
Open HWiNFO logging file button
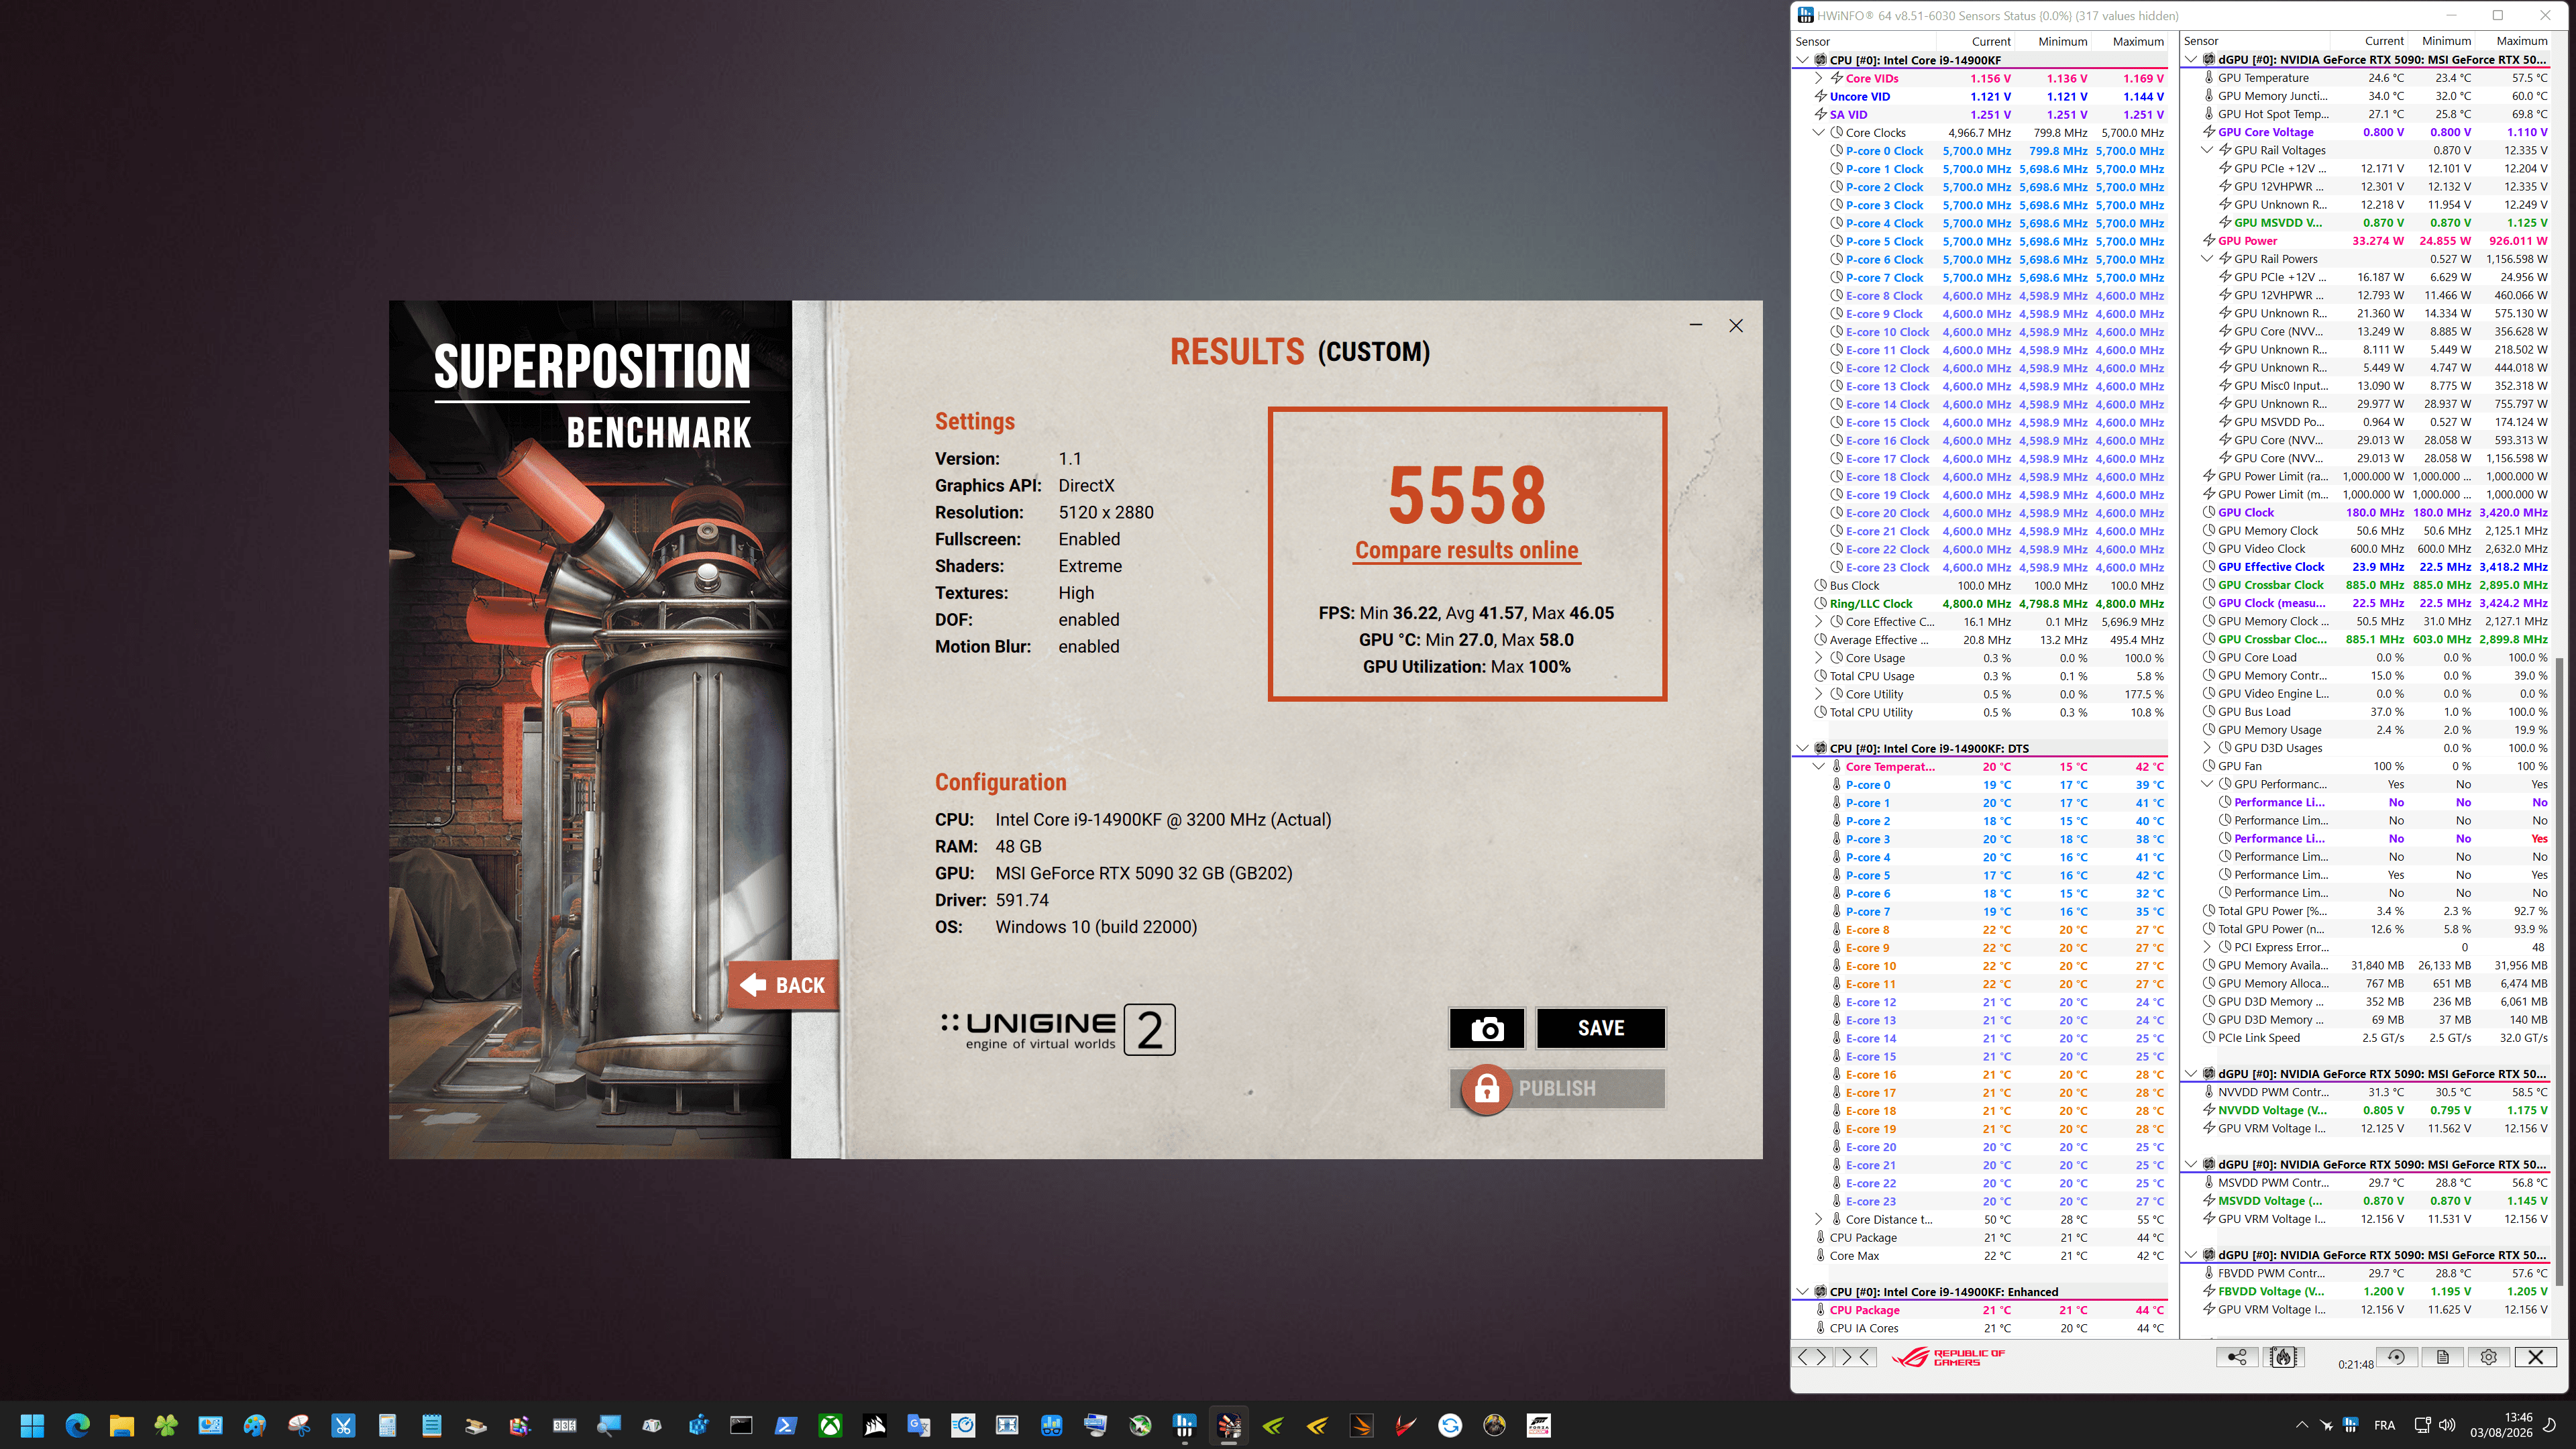click(2442, 1357)
